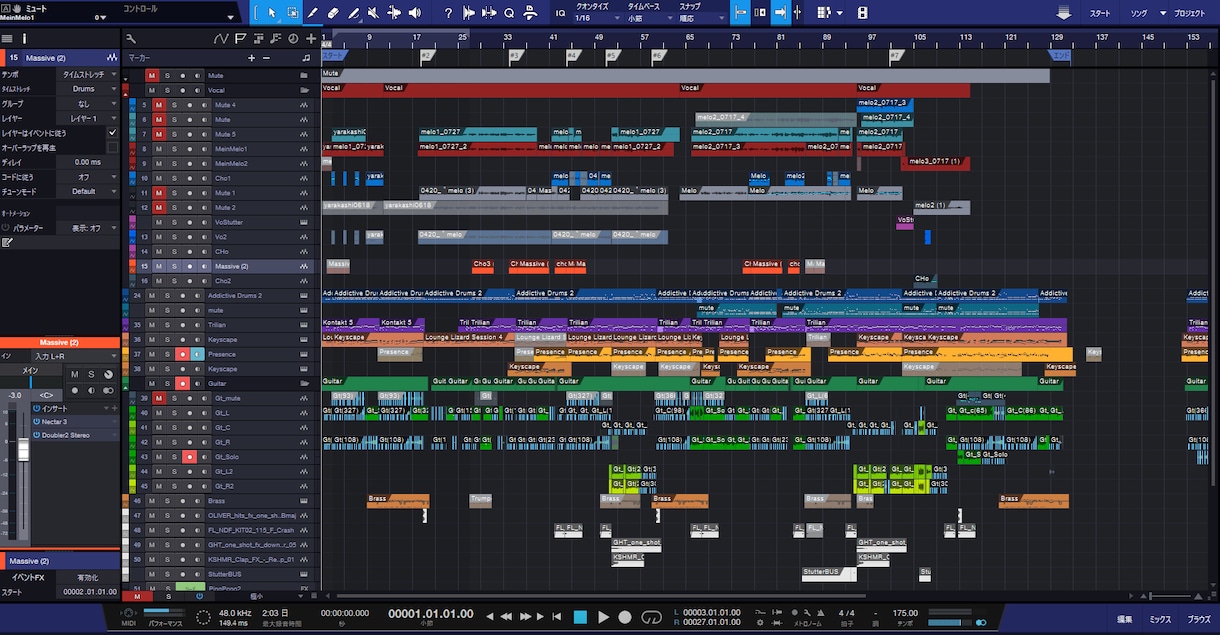Toggle the autoscroll arrow button

coord(781,13)
